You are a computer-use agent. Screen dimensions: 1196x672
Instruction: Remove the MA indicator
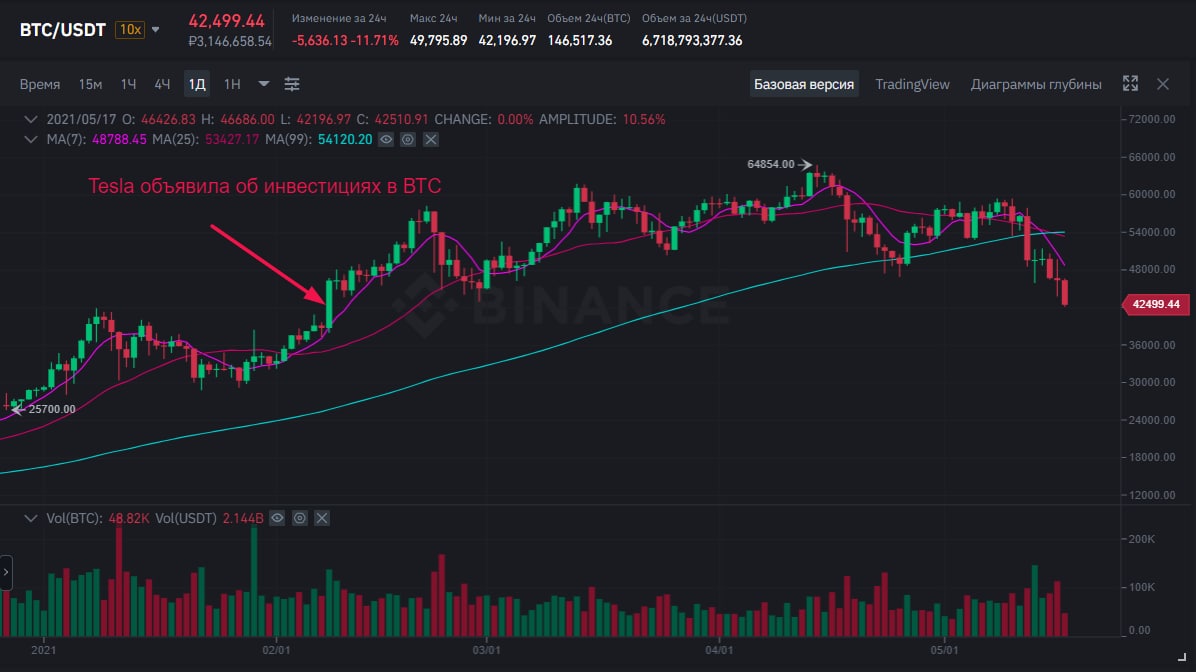(431, 140)
